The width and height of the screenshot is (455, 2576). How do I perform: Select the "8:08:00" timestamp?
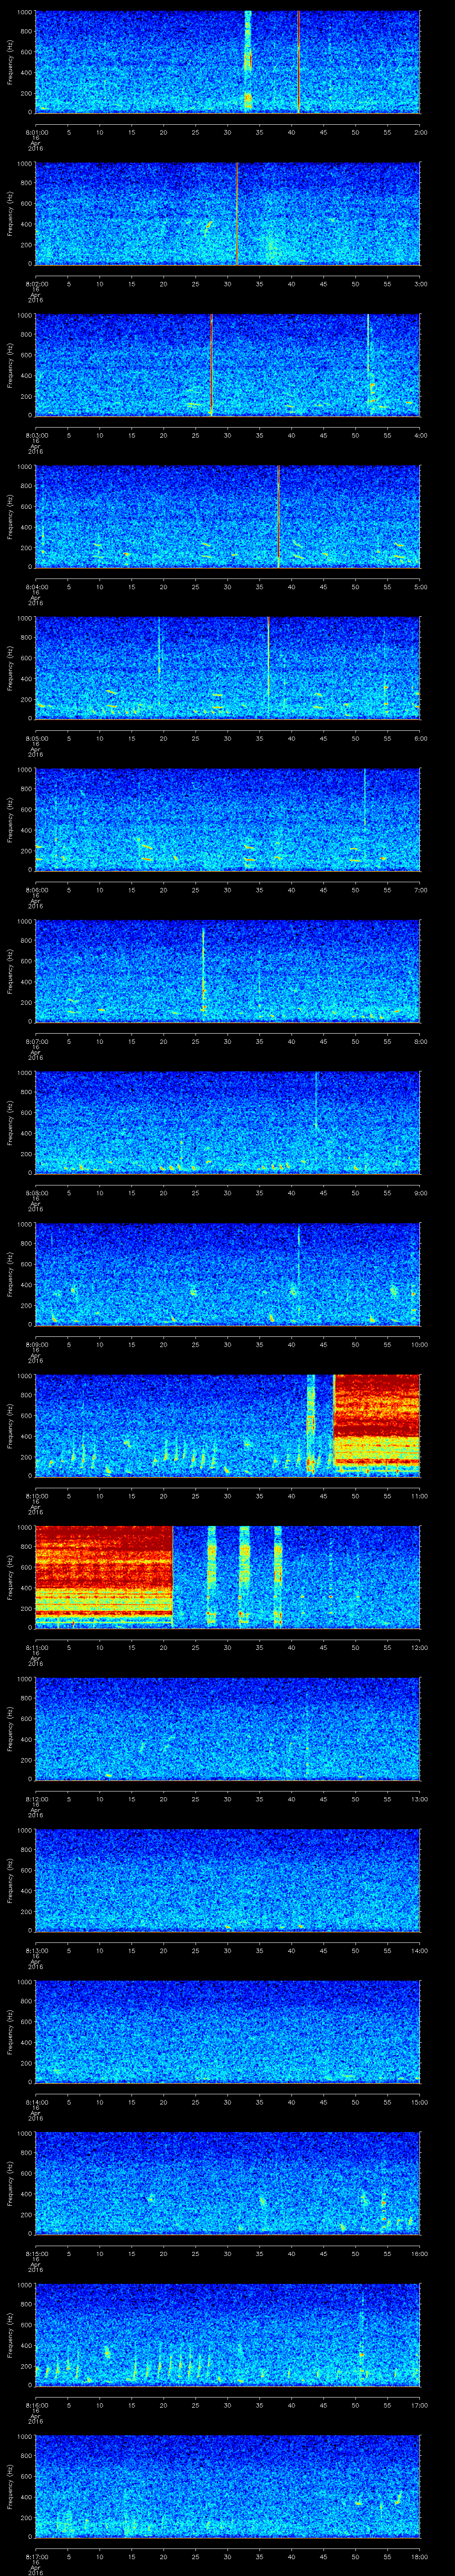click(x=36, y=1193)
